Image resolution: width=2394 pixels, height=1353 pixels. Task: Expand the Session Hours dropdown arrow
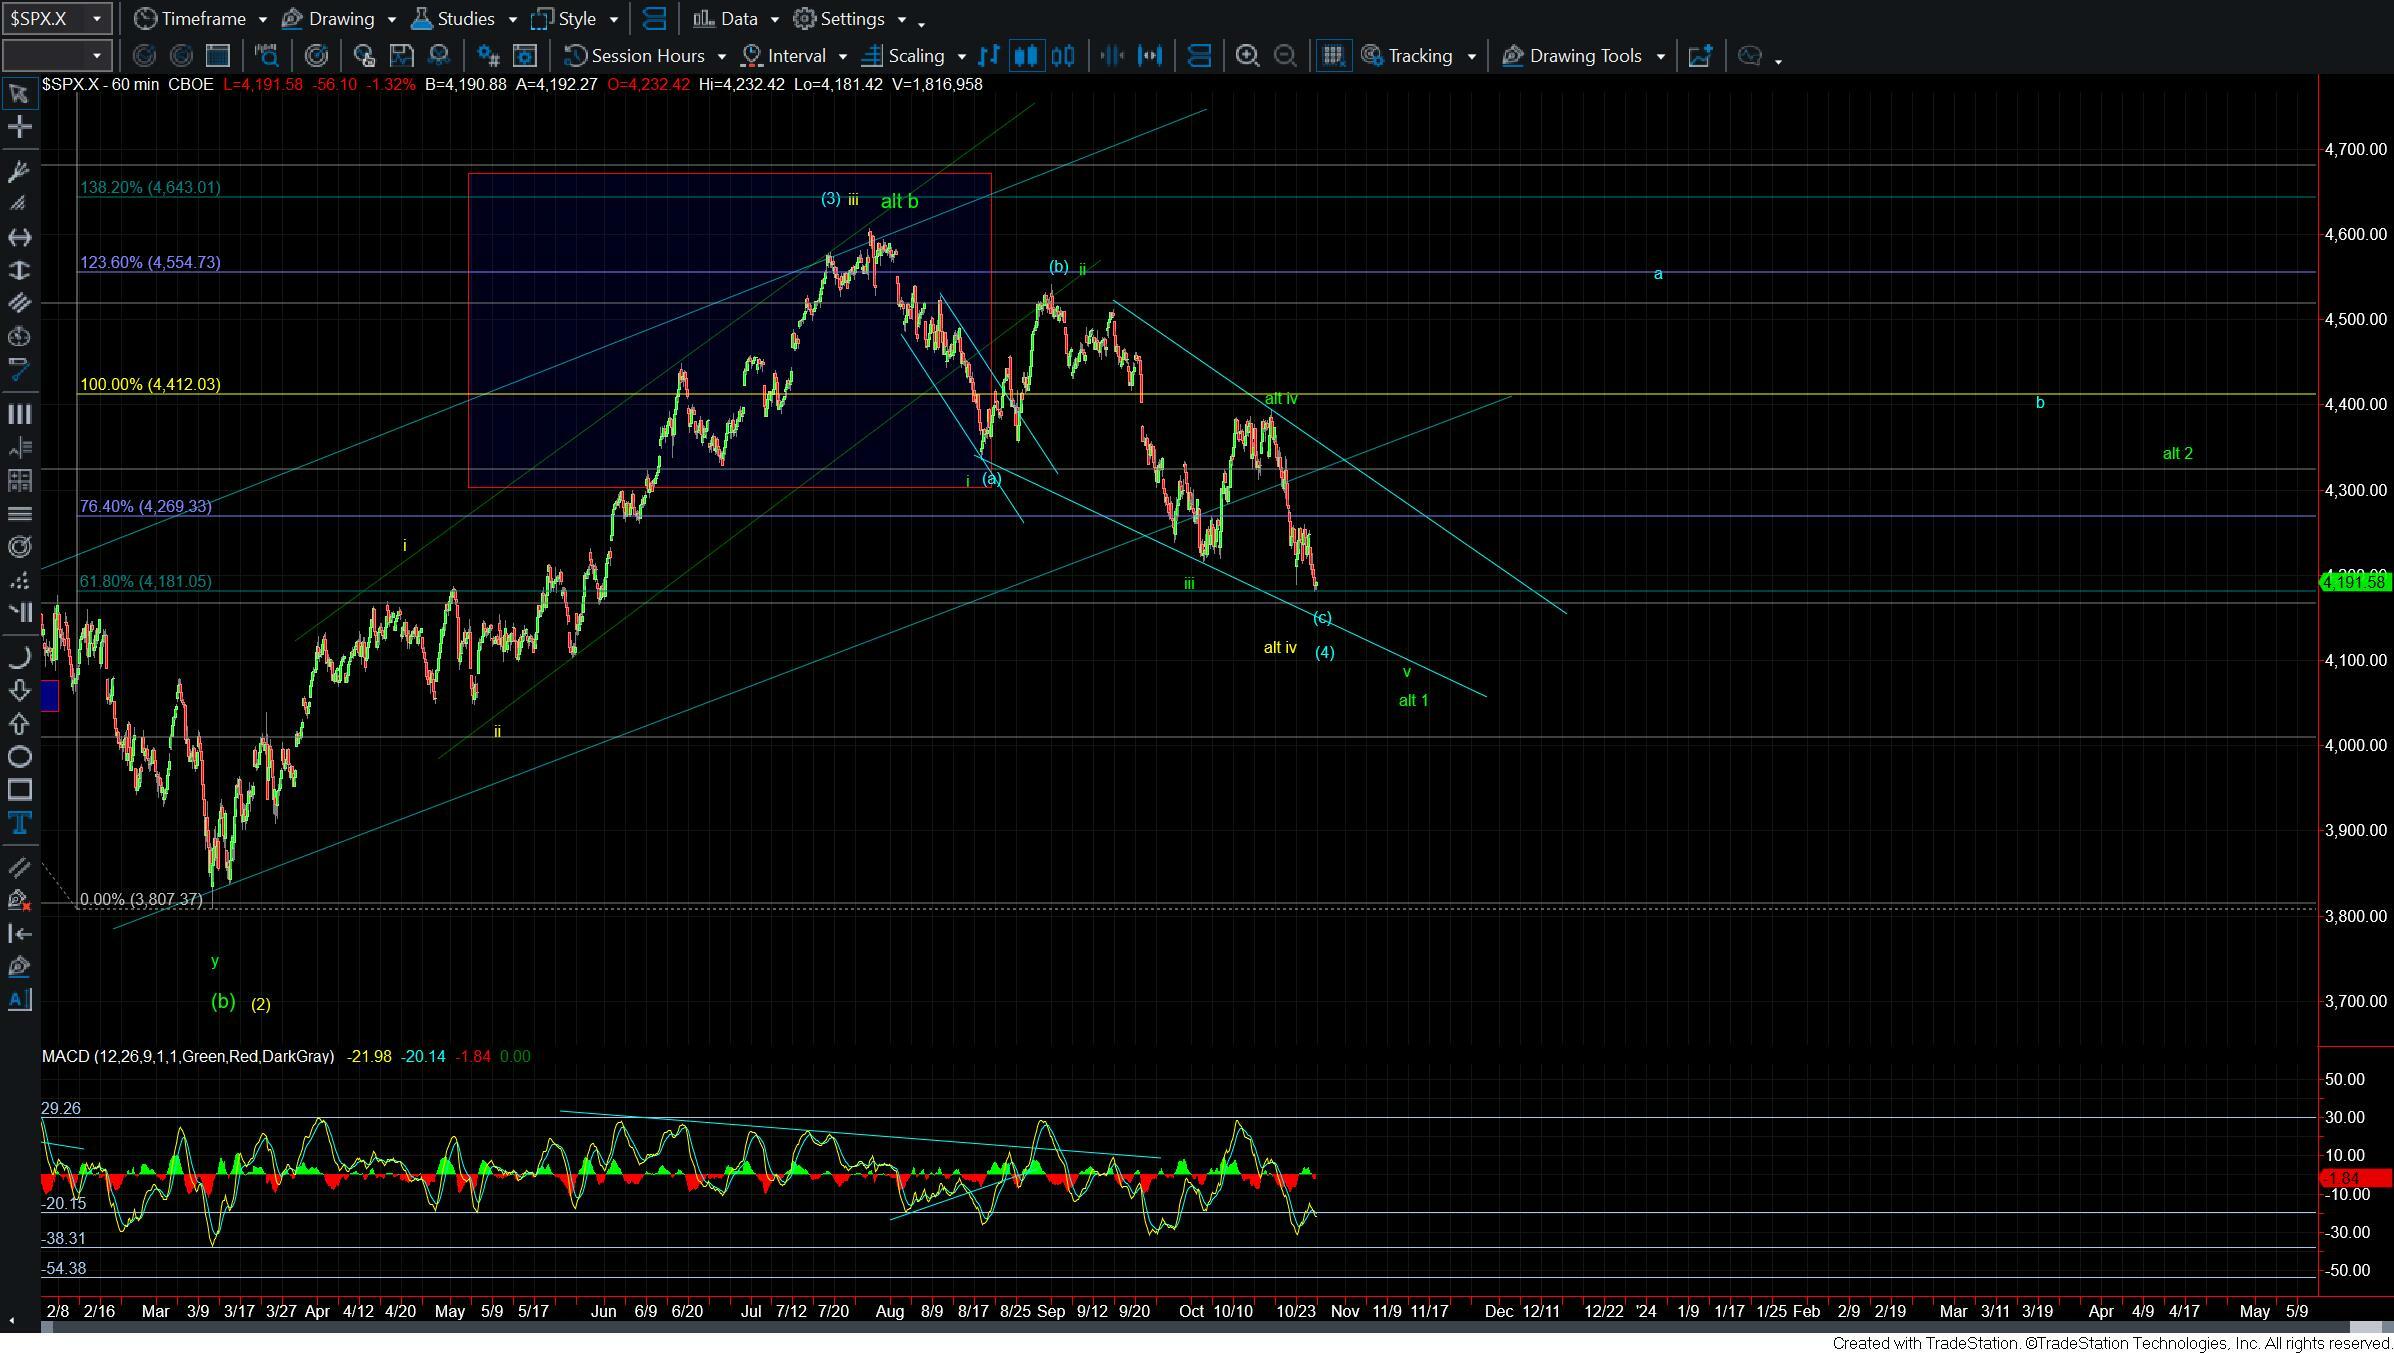[722, 56]
